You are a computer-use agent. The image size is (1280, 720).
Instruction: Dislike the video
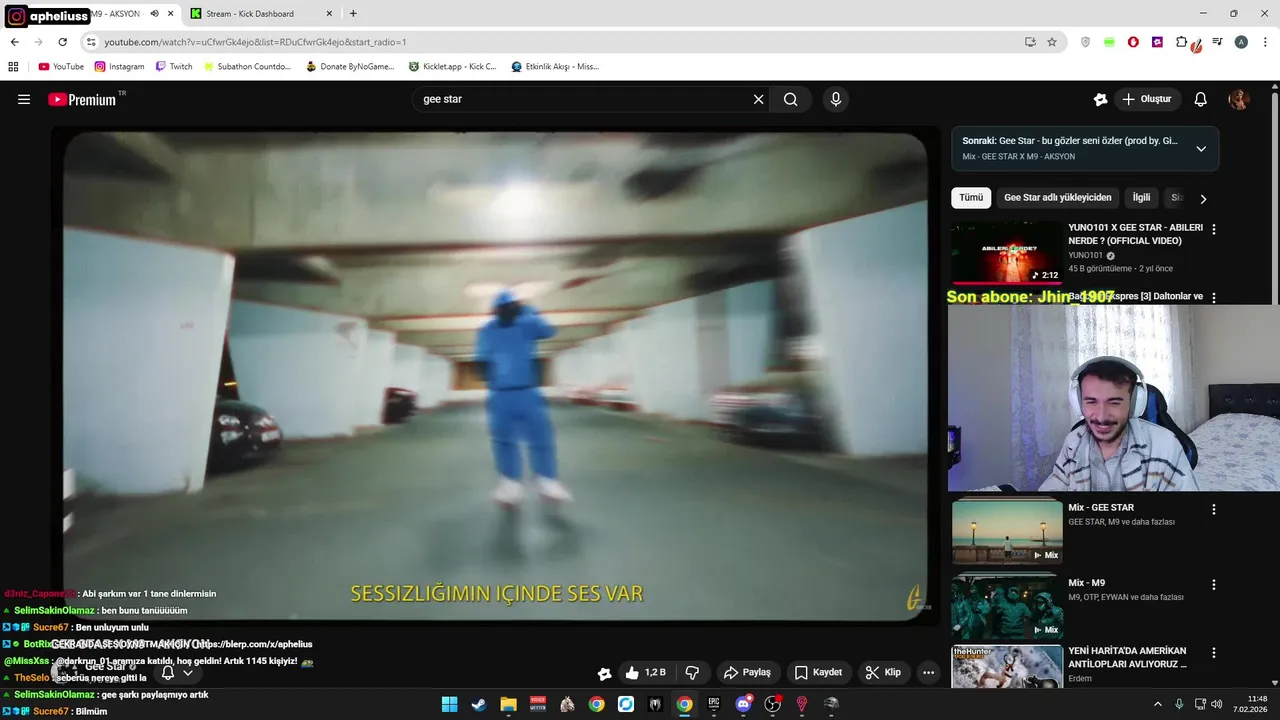[x=692, y=673]
